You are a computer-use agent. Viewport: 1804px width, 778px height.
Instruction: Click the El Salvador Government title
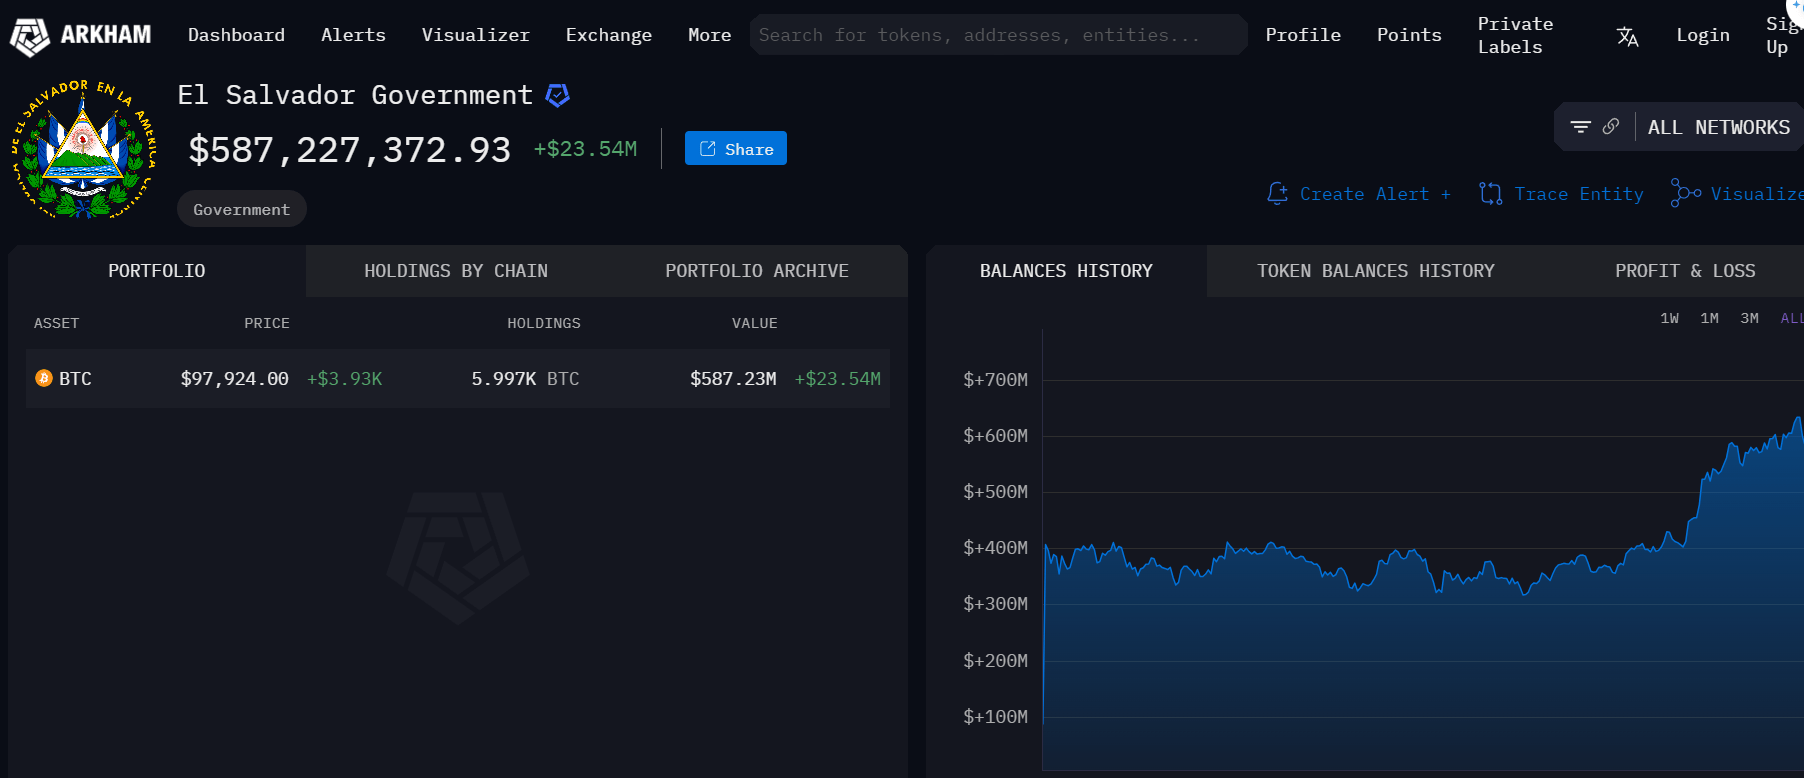(x=355, y=95)
